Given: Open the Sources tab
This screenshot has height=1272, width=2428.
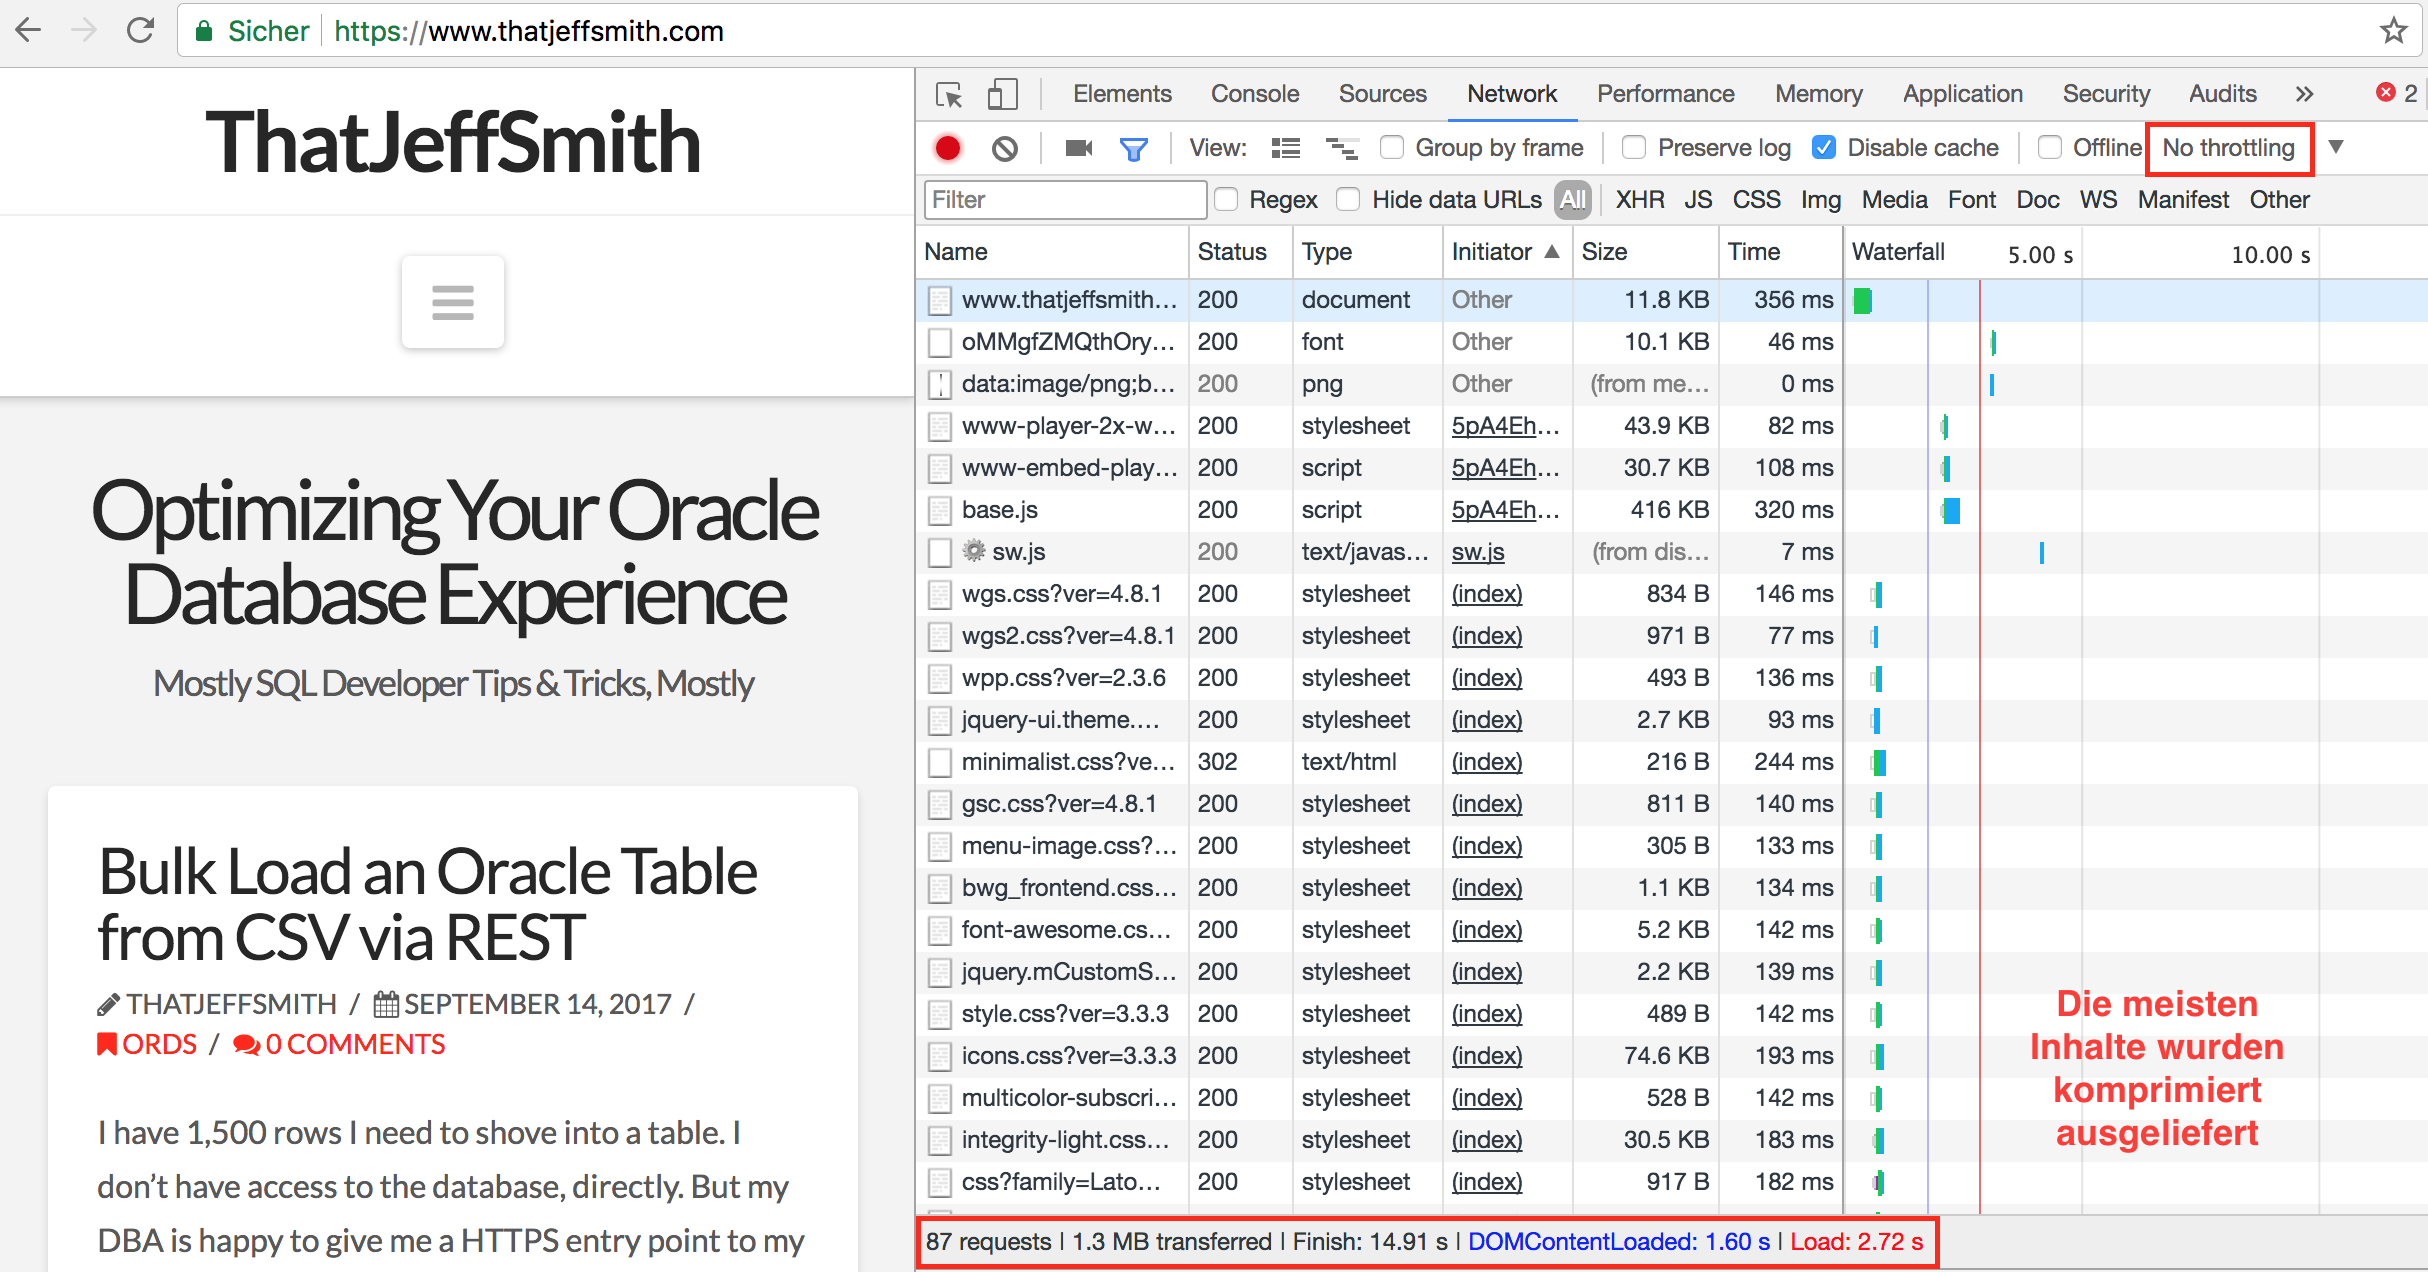Looking at the screenshot, I should [1383, 94].
